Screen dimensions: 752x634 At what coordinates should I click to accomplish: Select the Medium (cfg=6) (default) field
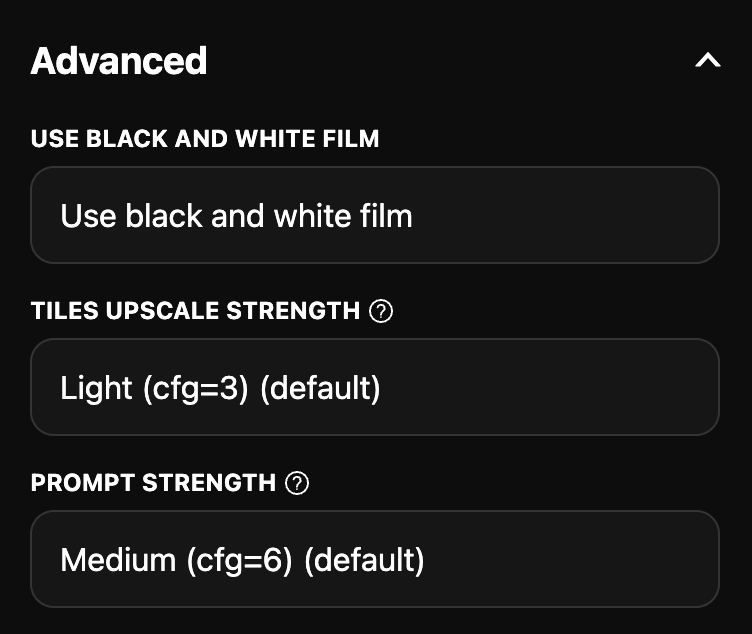click(x=375, y=559)
